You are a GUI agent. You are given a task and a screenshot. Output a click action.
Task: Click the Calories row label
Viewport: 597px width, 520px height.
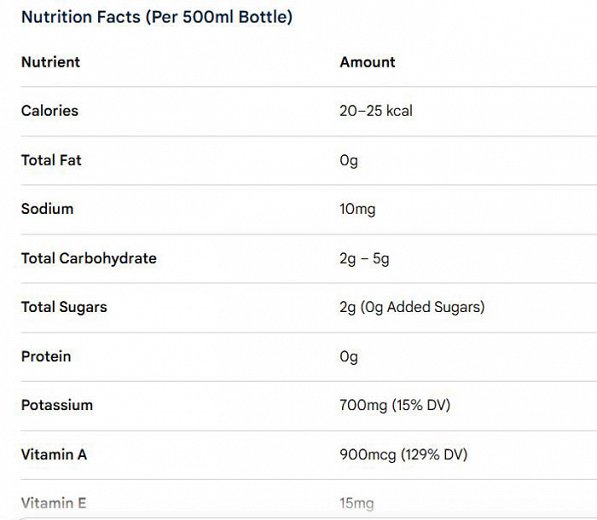pos(50,111)
